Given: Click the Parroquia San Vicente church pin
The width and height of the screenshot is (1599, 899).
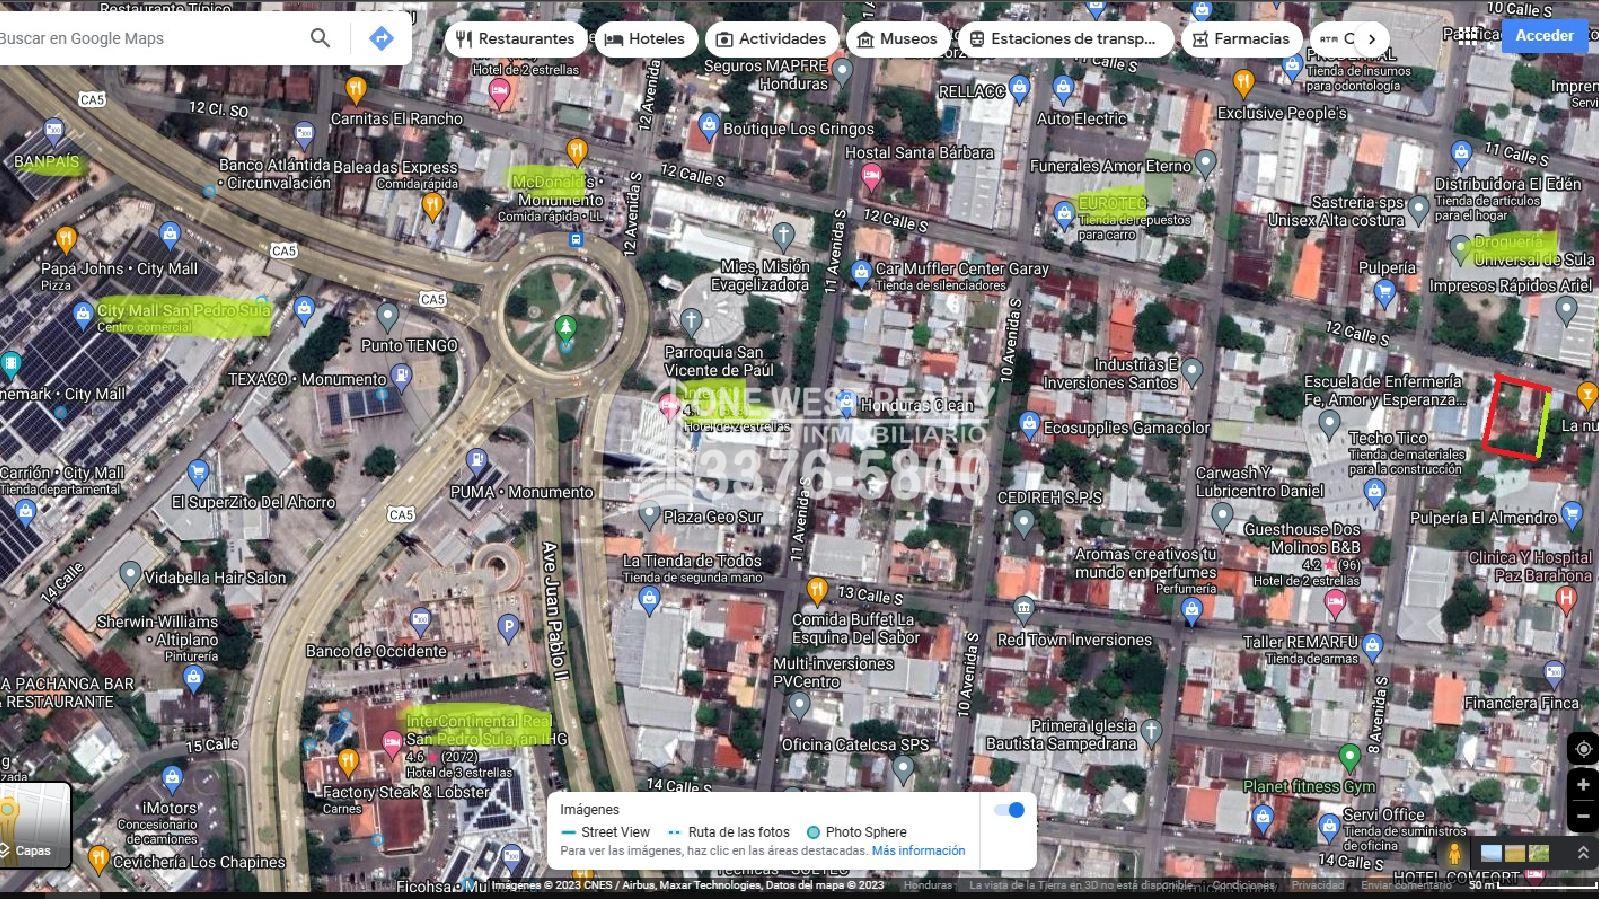Looking at the screenshot, I should tap(691, 322).
